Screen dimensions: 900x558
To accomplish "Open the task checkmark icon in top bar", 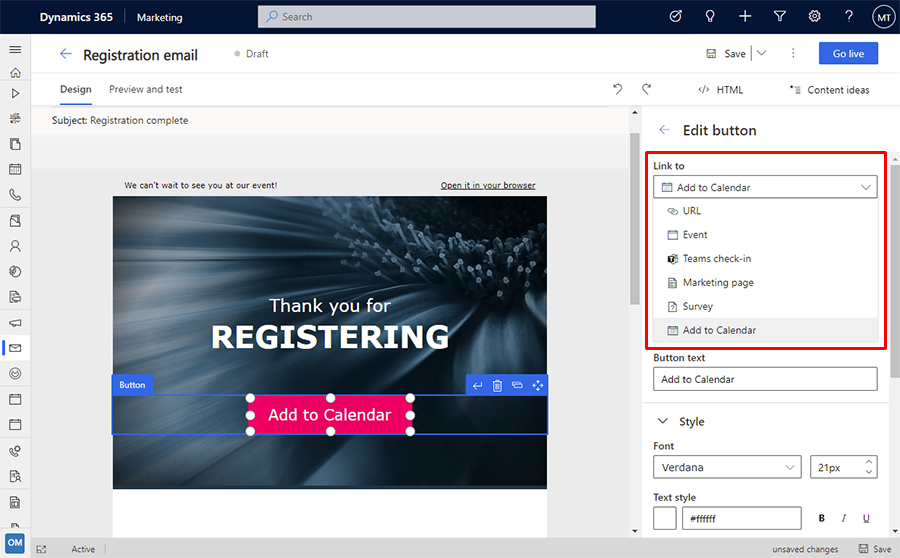I will coord(676,17).
